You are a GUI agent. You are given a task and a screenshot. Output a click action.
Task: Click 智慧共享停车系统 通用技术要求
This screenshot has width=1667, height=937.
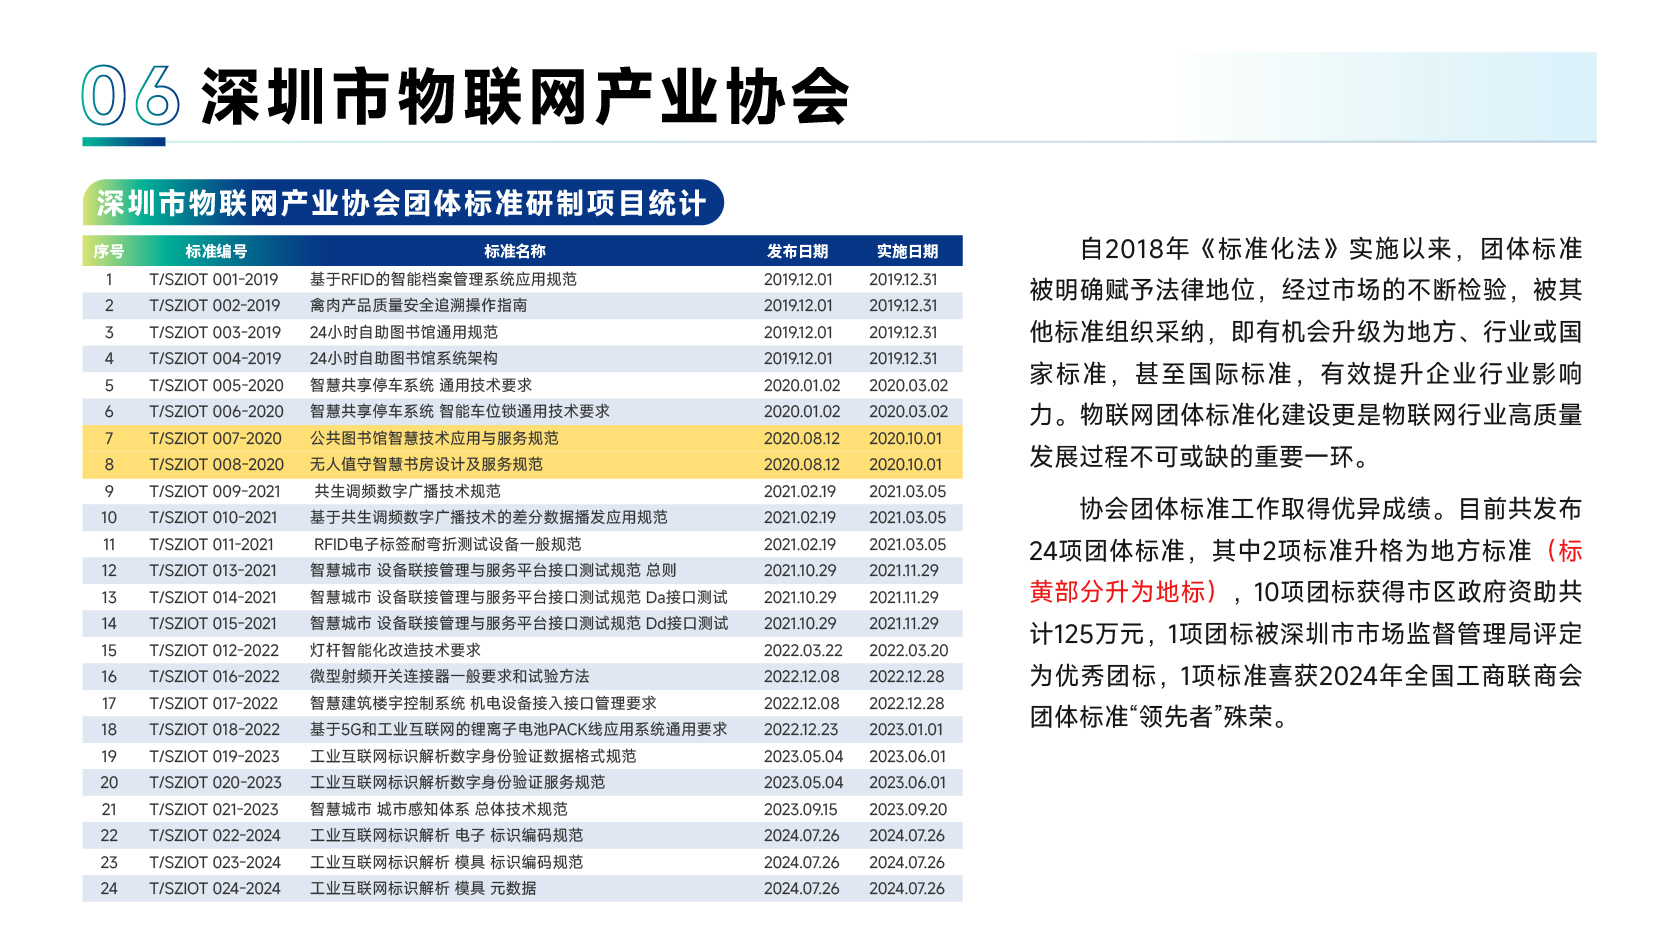(x=420, y=385)
